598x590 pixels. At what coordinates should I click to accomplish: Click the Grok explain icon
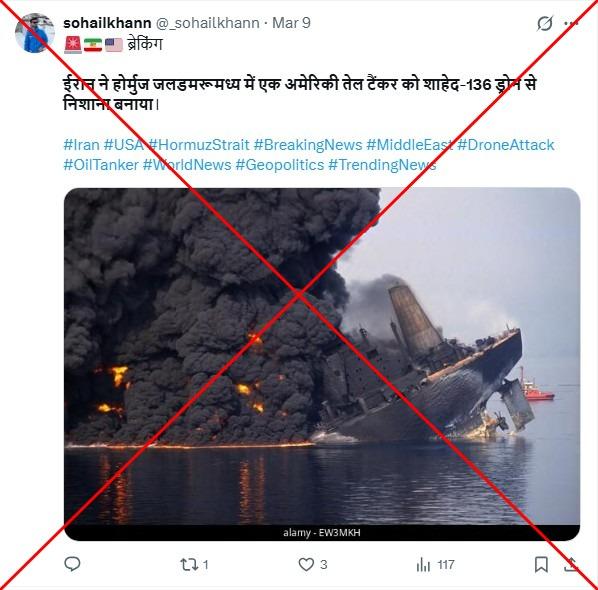pos(545,23)
